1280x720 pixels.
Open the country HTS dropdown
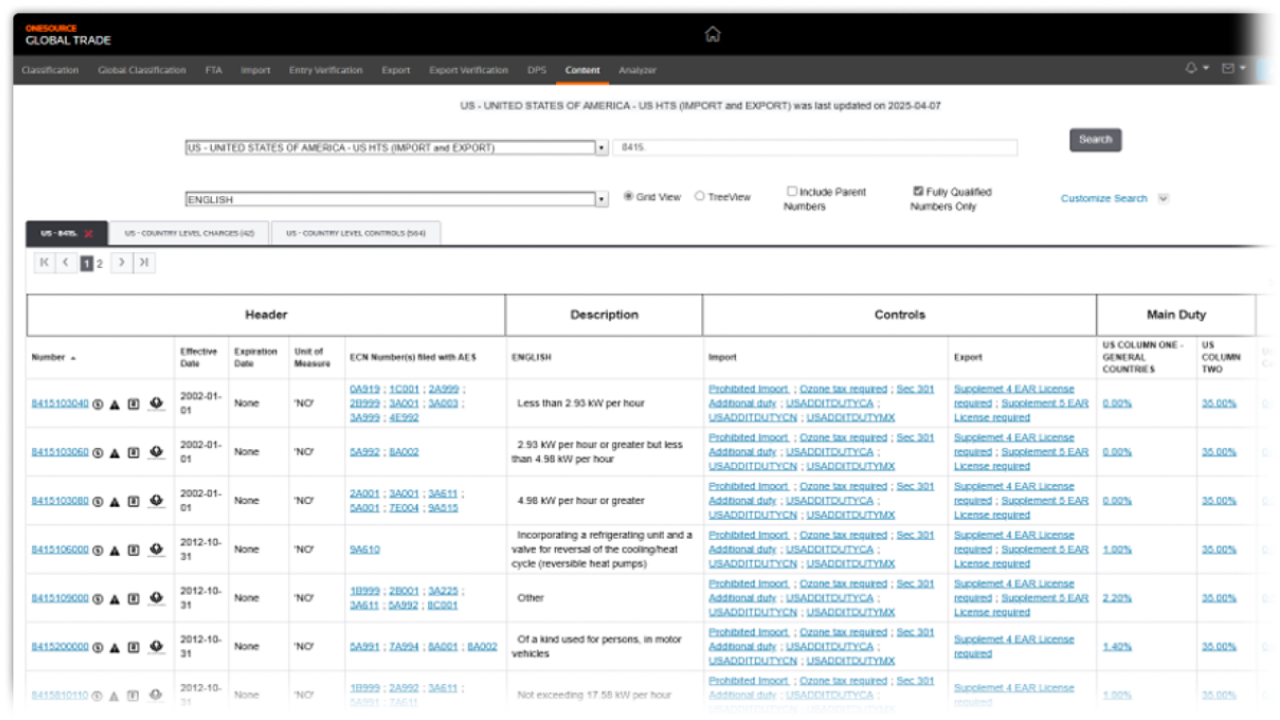click(x=602, y=148)
